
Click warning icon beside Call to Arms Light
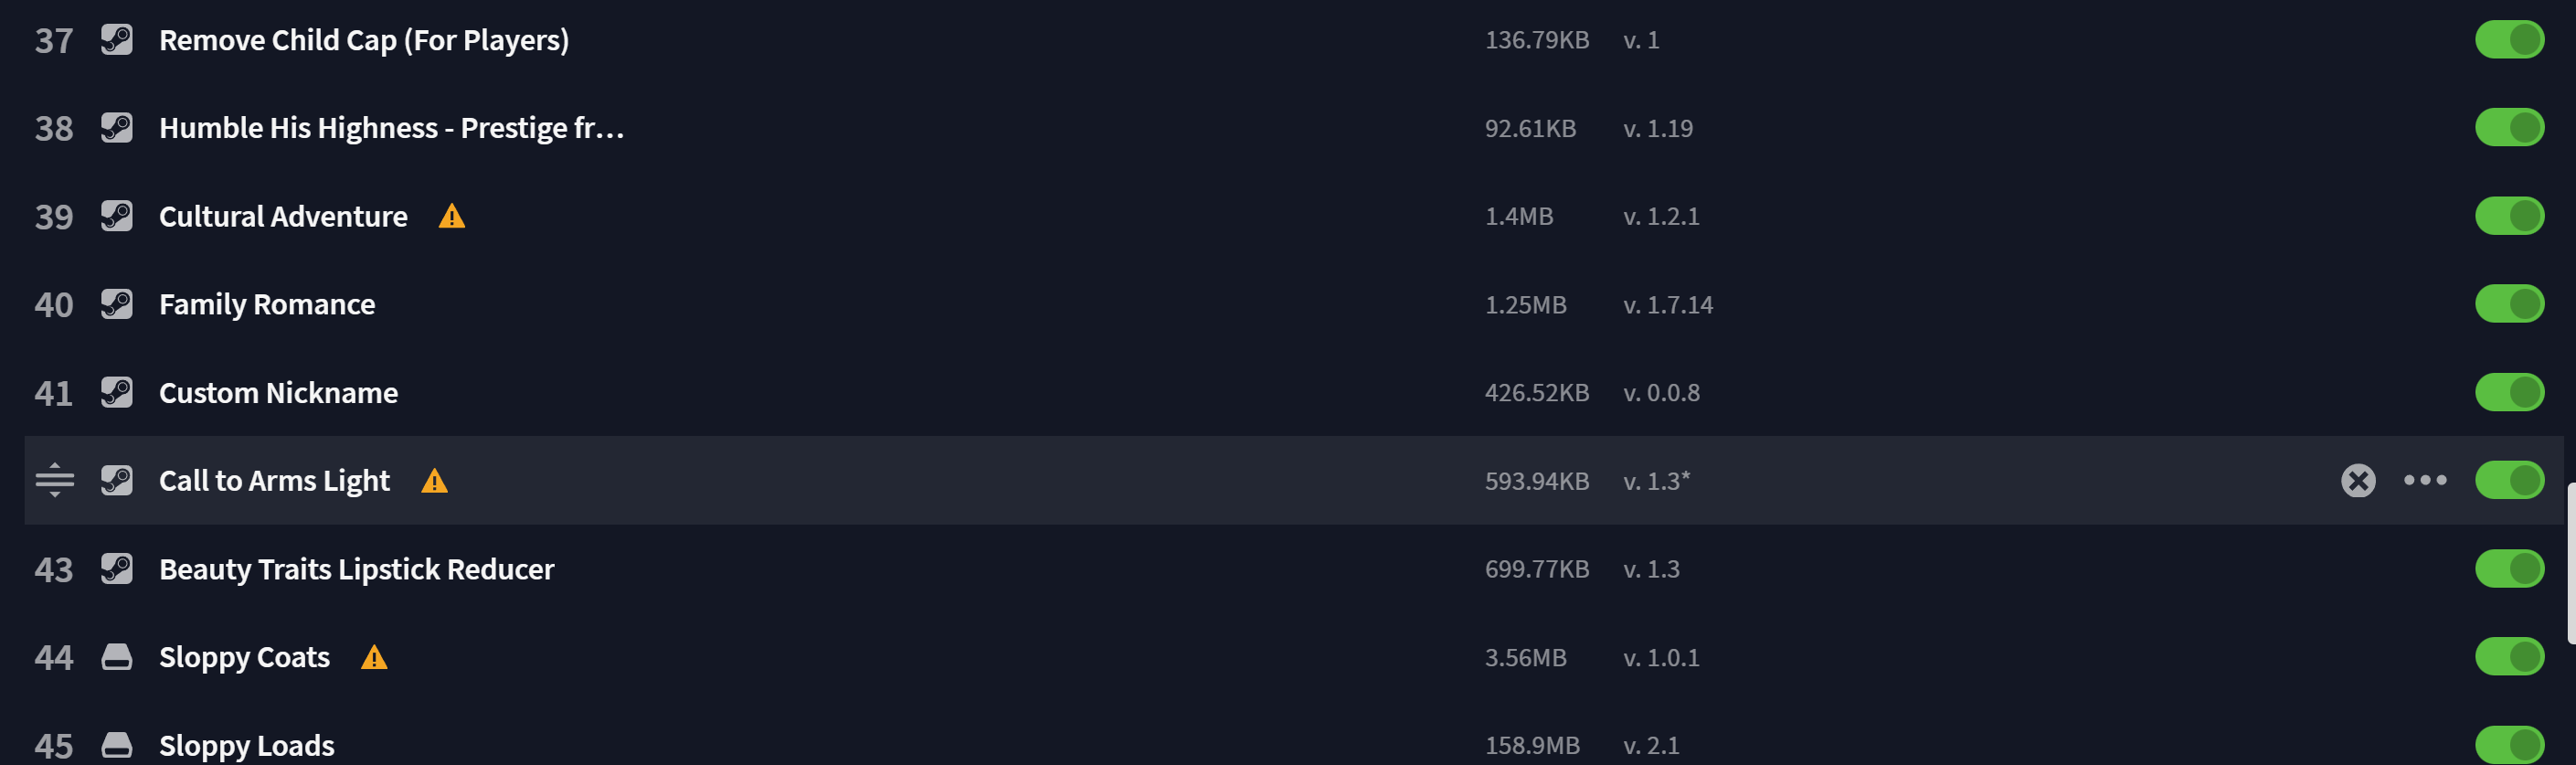(434, 481)
